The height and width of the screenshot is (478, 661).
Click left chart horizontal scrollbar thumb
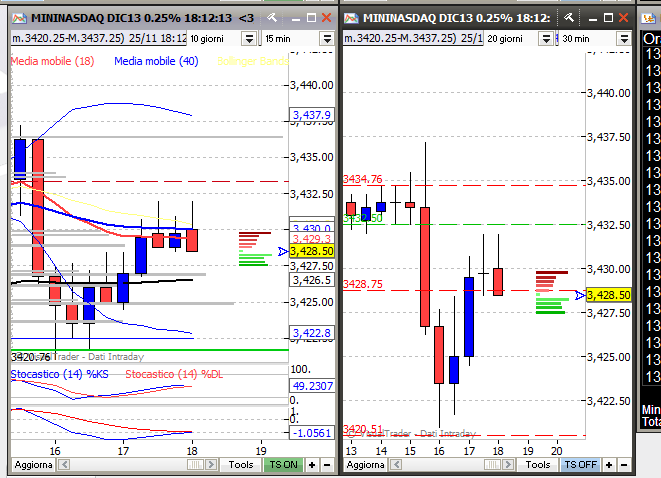195,465
